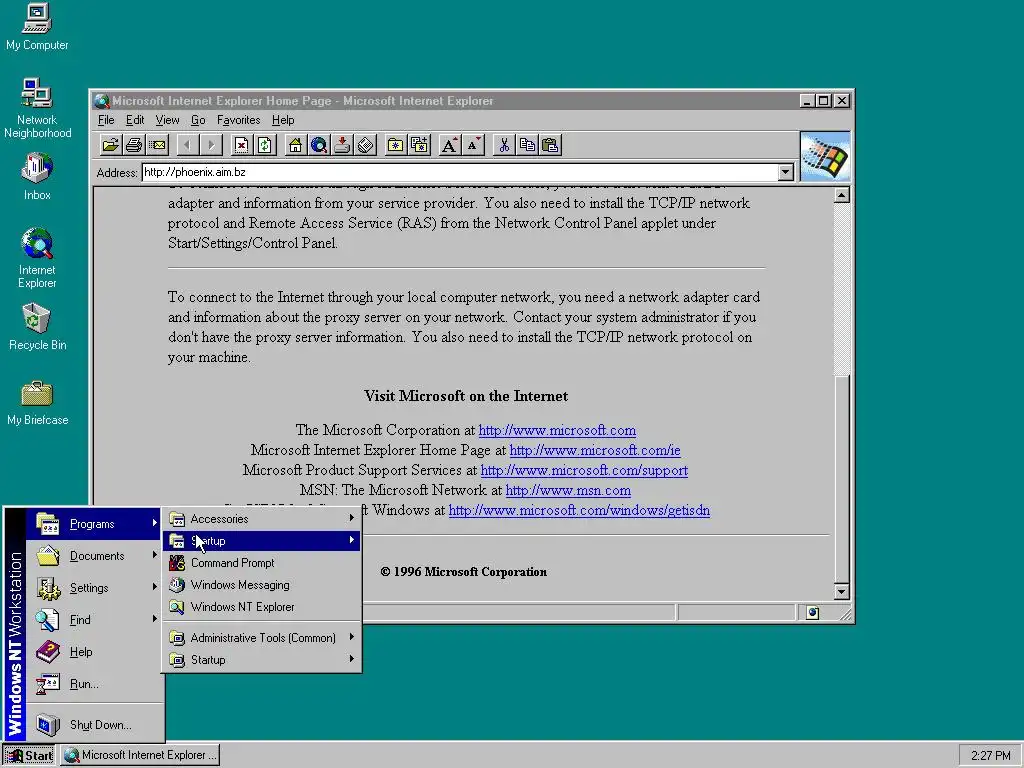Click the page scrollbar up arrow
1024x768 pixels.
(x=842, y=195)
